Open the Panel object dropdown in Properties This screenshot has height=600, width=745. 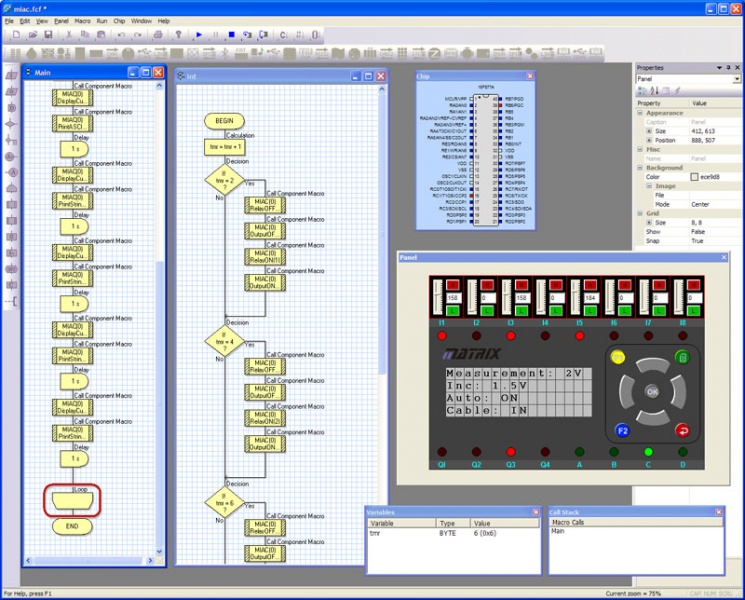pos(736,79)
